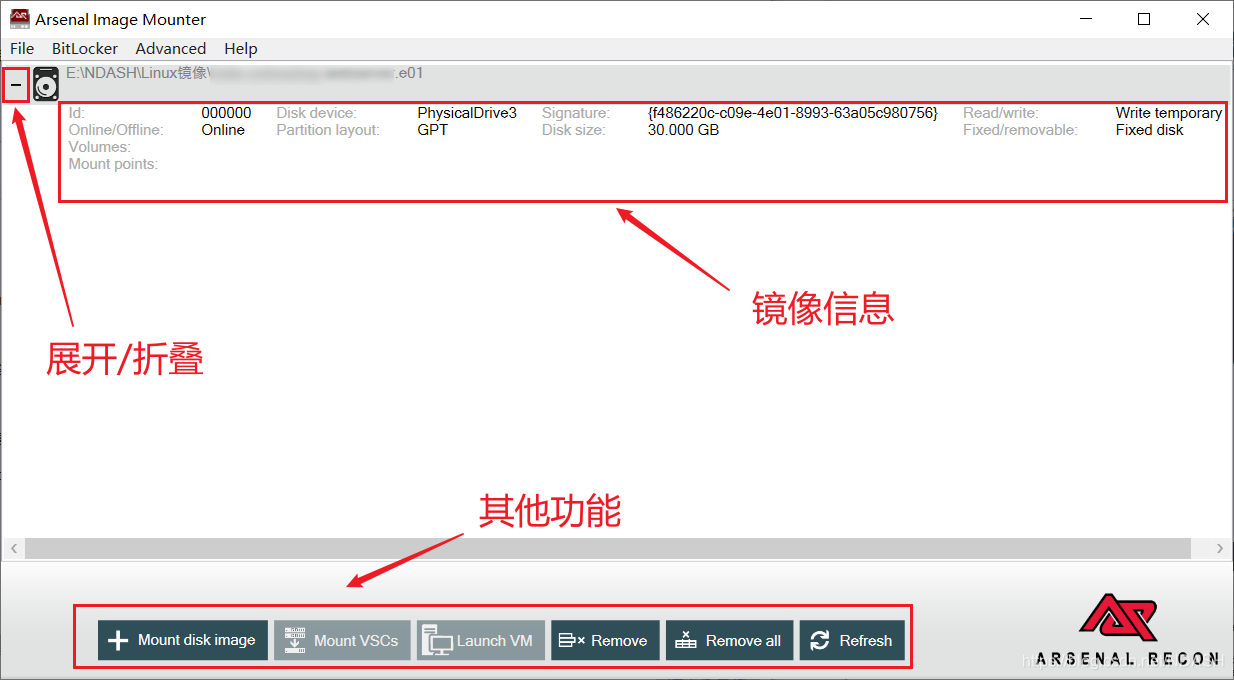
Task: Select the Write temporary value
Action: (x=1169, y=113)
